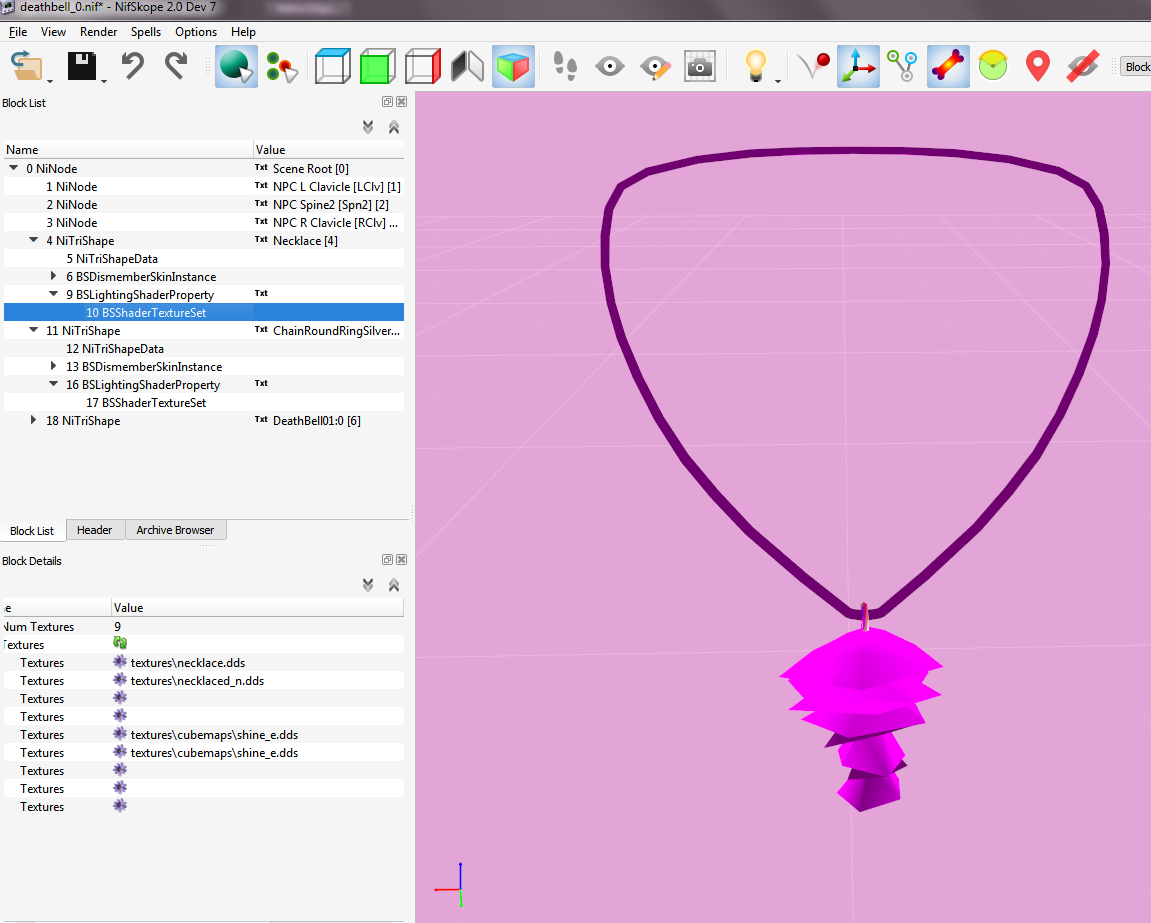Expand all rows in Block List panel

point(368,127)
